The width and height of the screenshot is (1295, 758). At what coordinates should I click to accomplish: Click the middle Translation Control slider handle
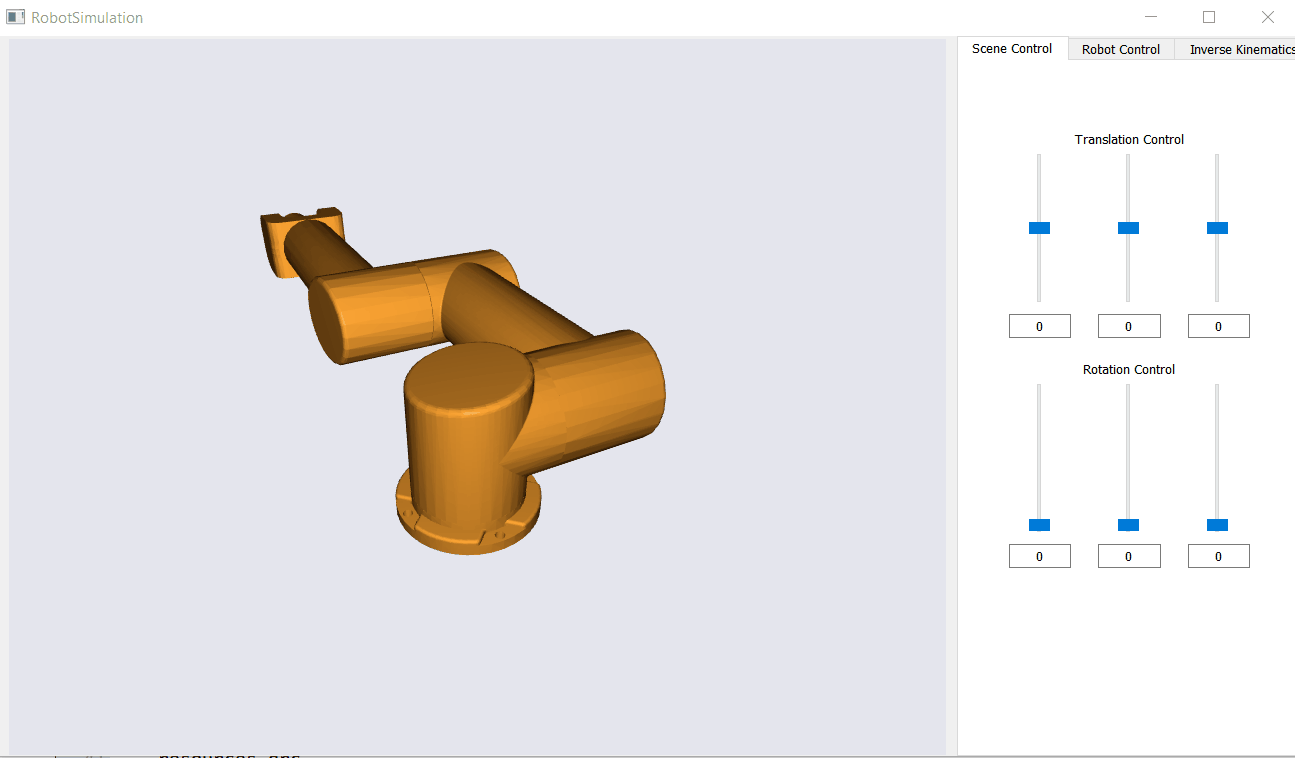tap(1128, 228)
